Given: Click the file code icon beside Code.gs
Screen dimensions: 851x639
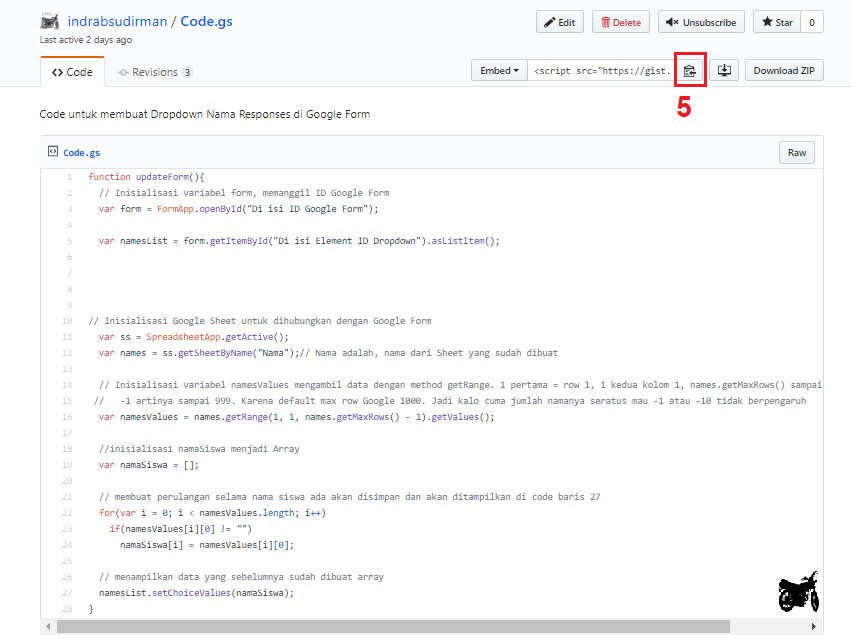Looking at the screenshot, I should 53,152.
